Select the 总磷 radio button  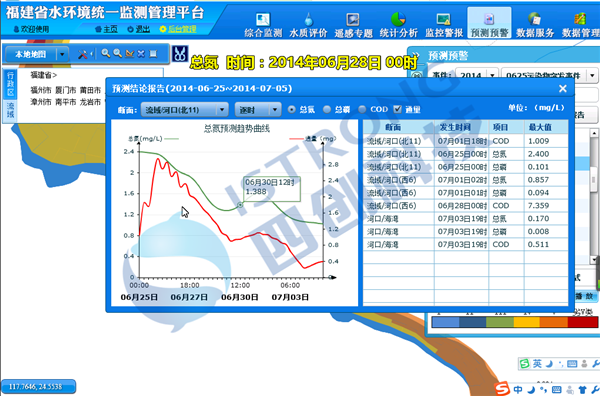327,109
